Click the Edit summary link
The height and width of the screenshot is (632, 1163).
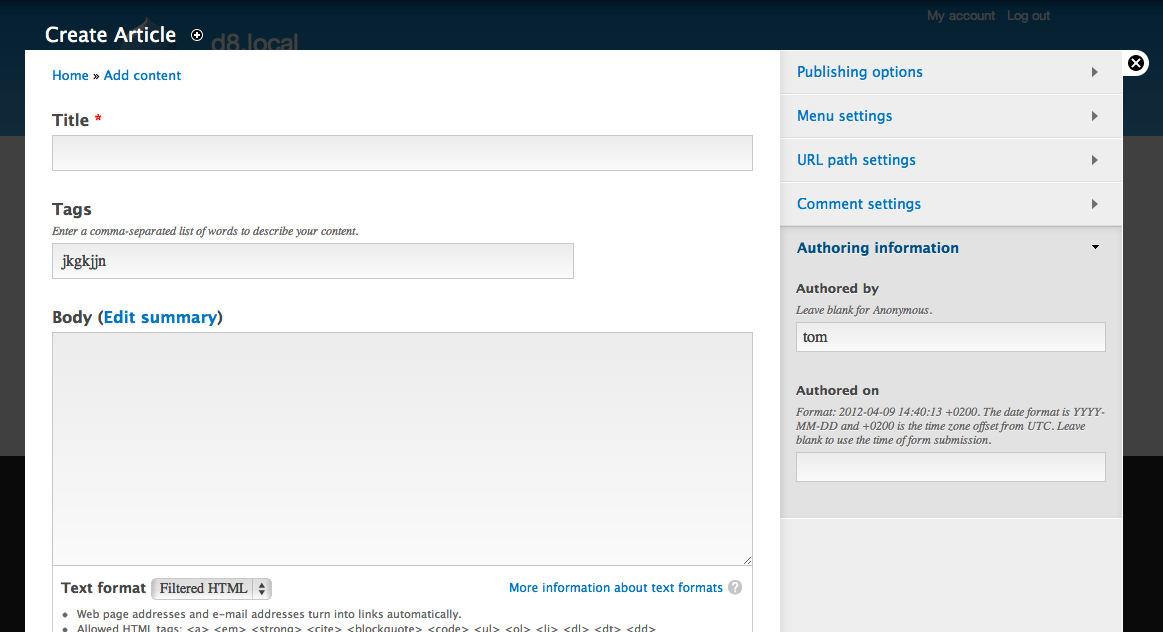tap(160, 317)
